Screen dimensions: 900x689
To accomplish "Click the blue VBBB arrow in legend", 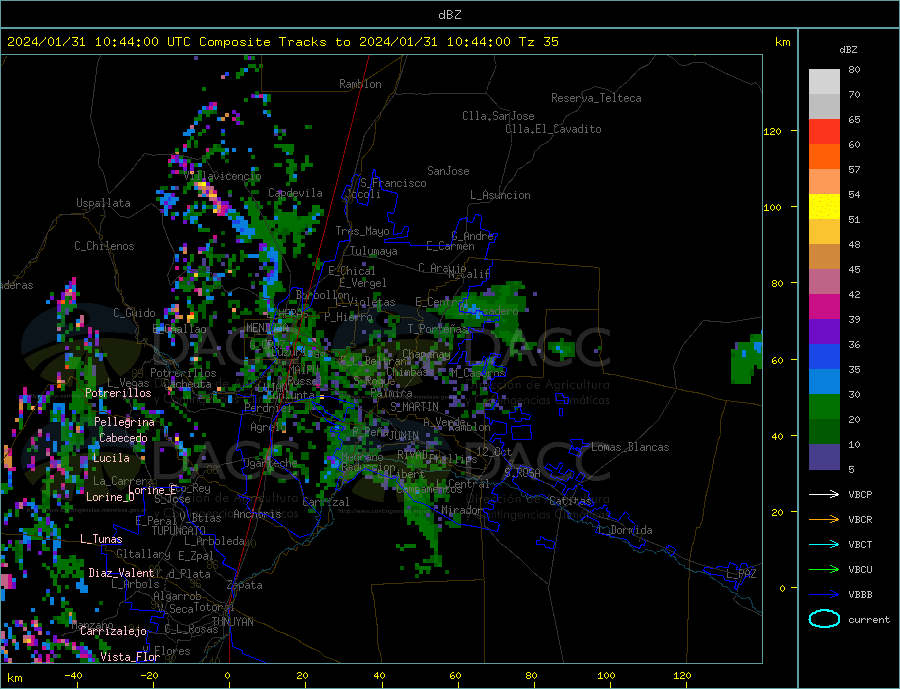I will (x=824, y=594).
